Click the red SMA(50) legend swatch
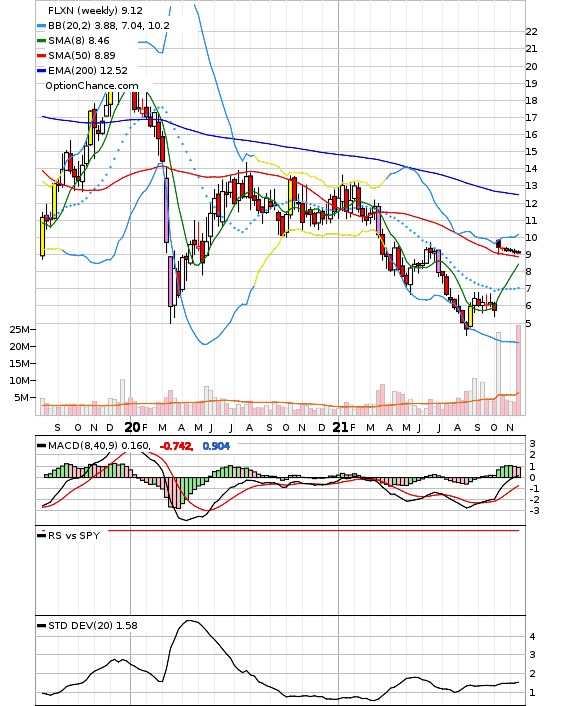 [x=41, y=55]
